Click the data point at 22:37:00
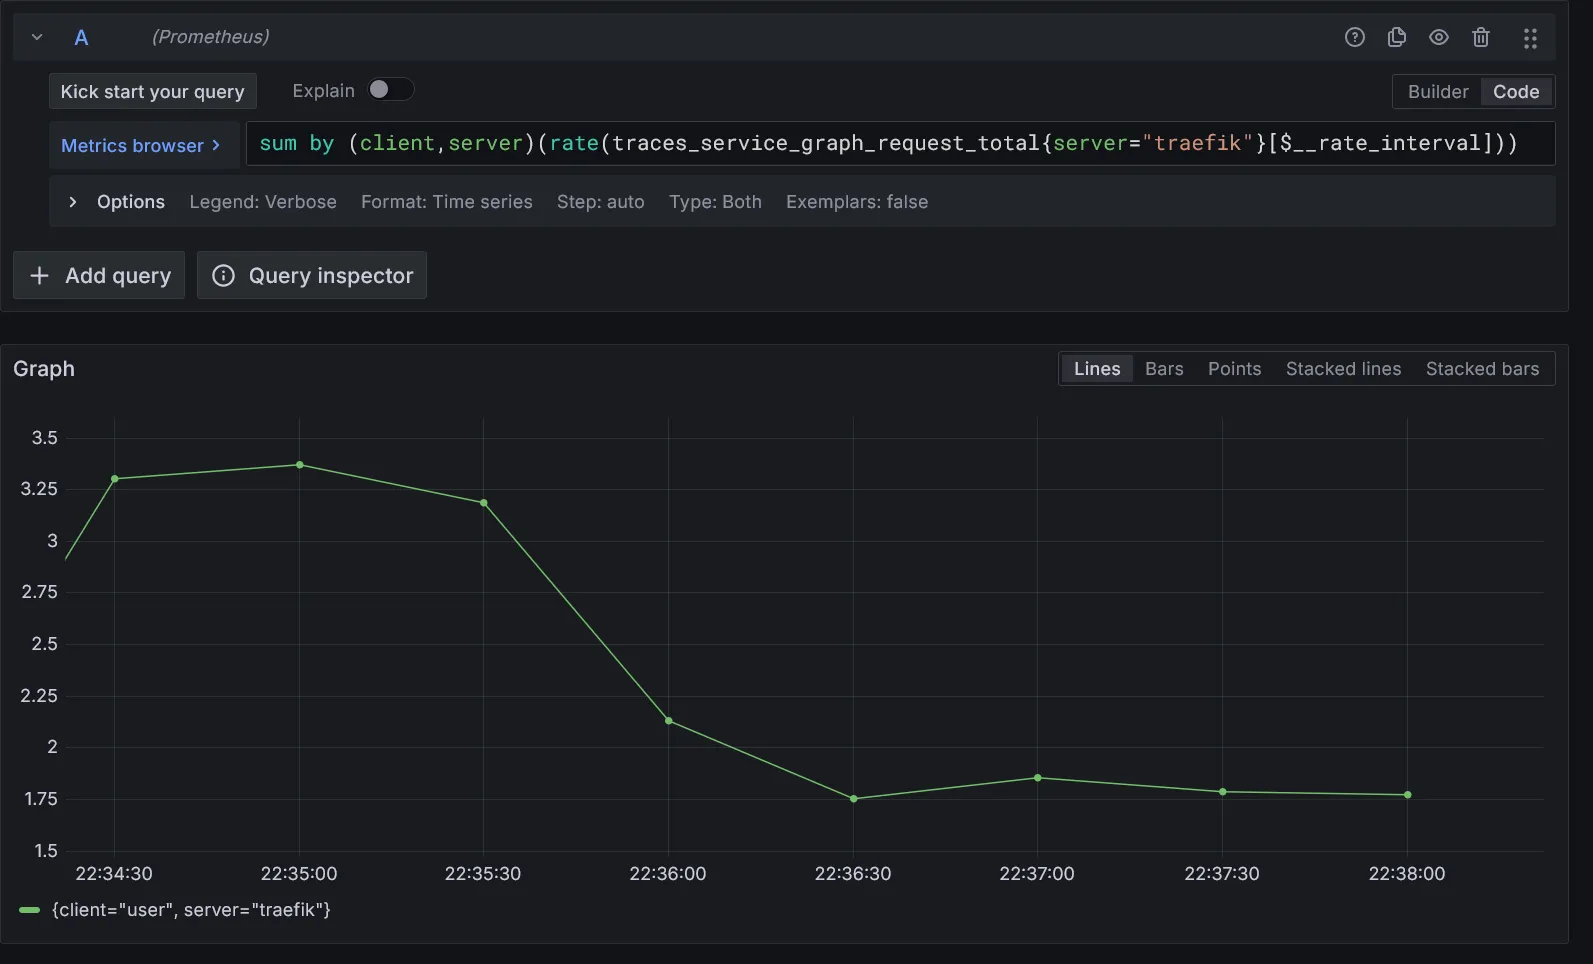The image size is (1593, 964). [1038, 778]
